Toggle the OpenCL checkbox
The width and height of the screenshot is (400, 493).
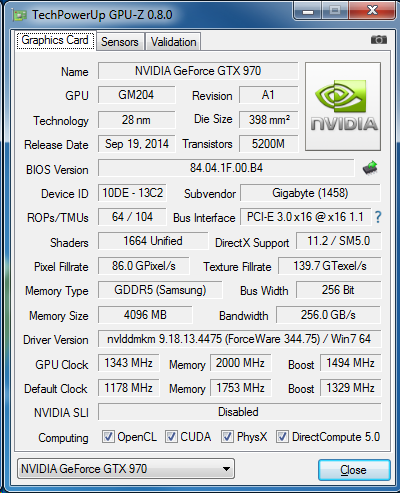tap(108, 436)
